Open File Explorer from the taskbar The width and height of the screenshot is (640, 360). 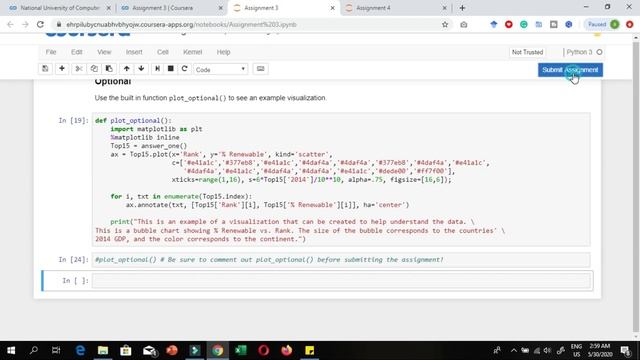pos(103,350)
